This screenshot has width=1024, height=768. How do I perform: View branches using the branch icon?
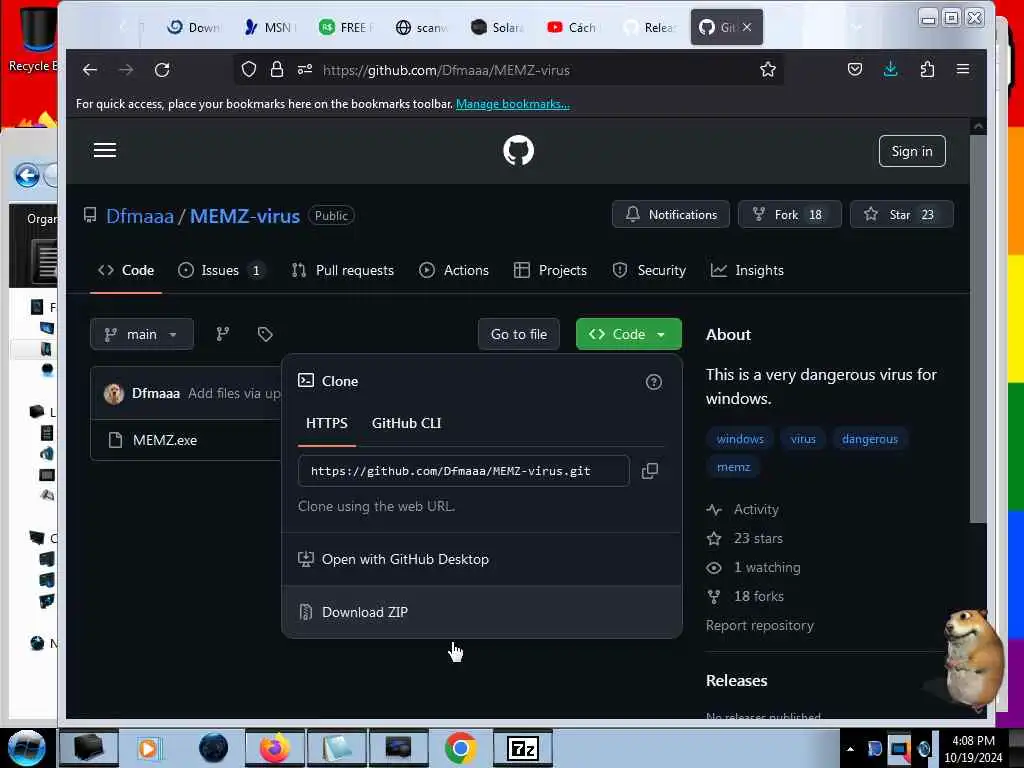pos(223,334)
